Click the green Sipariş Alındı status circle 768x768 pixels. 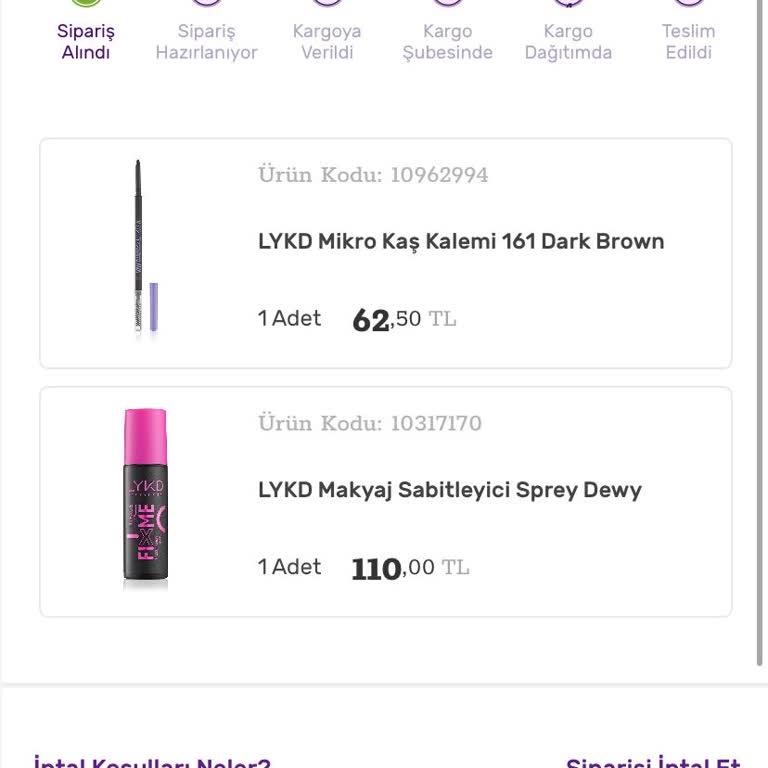[86, 3]
